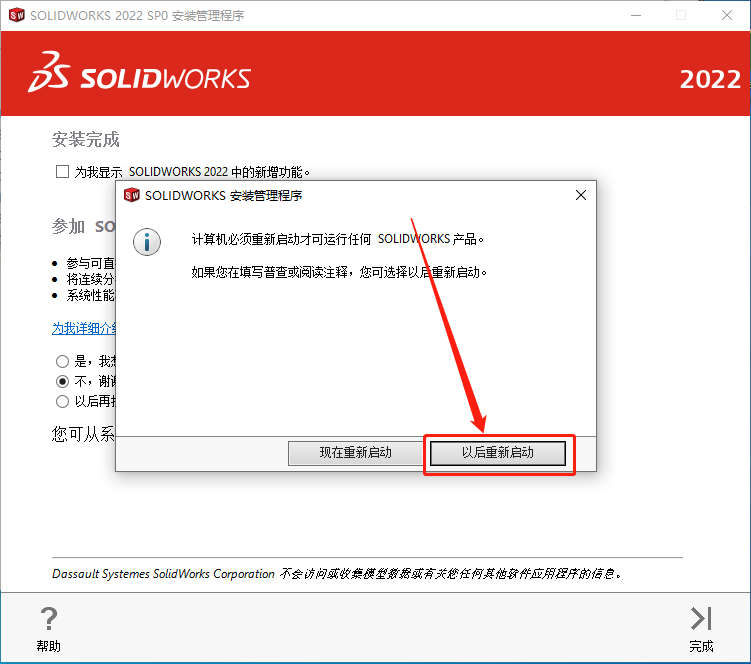Click the Dassault 3DS logo in banner

(48, 72)
